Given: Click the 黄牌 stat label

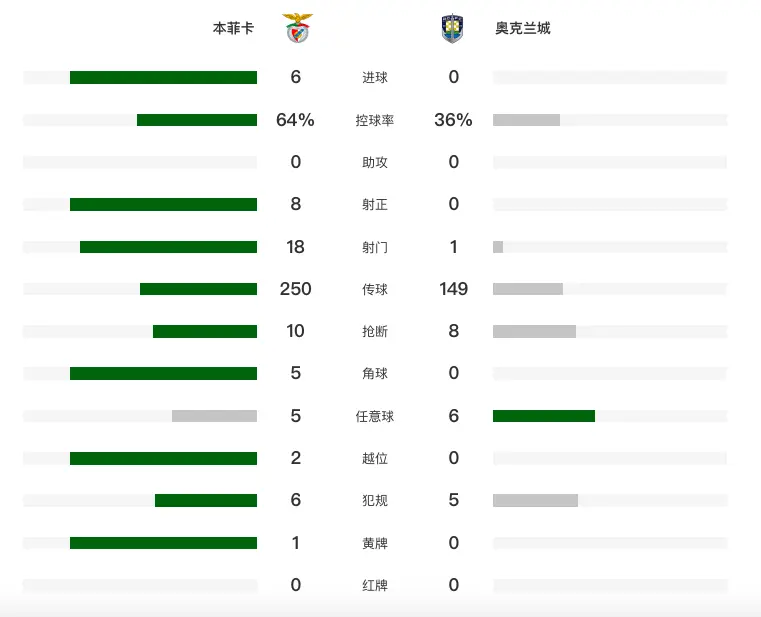Looking at the screenshot, I should point(375,543).
